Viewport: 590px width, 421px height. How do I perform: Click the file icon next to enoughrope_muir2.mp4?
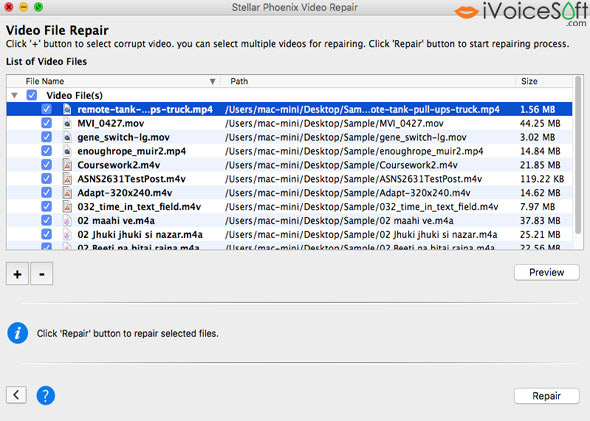pos(67,151)
